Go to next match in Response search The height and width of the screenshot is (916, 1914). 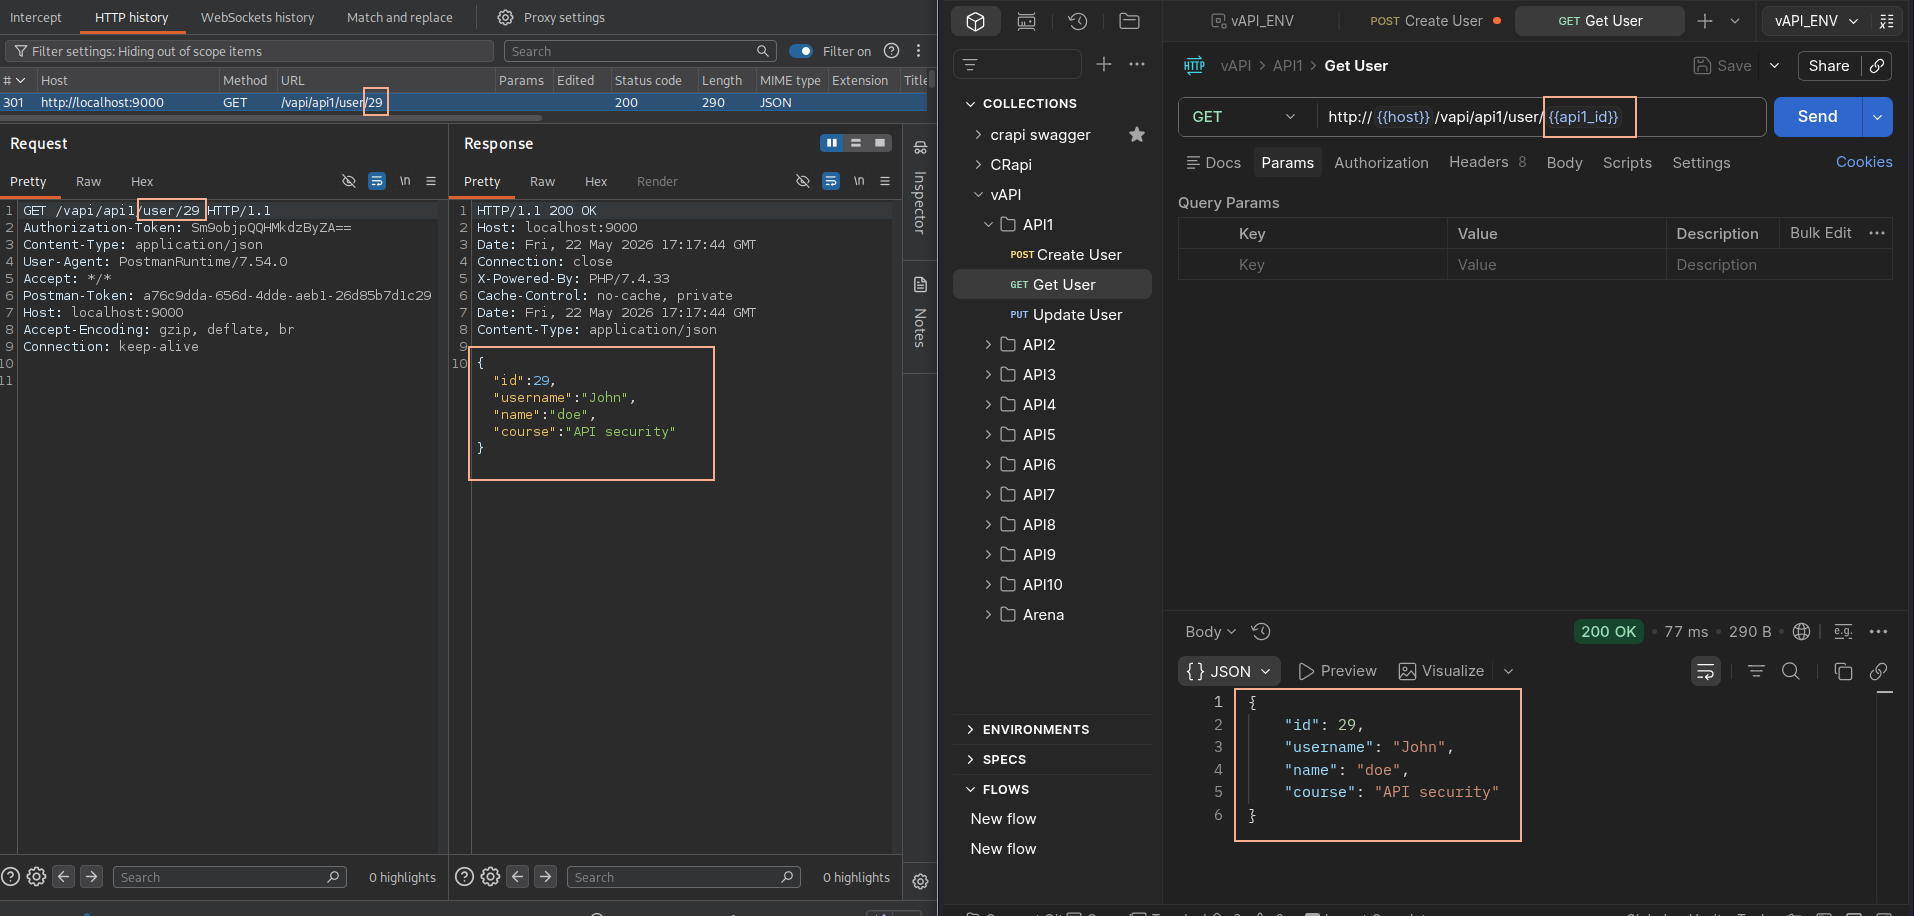click(546, 877)
